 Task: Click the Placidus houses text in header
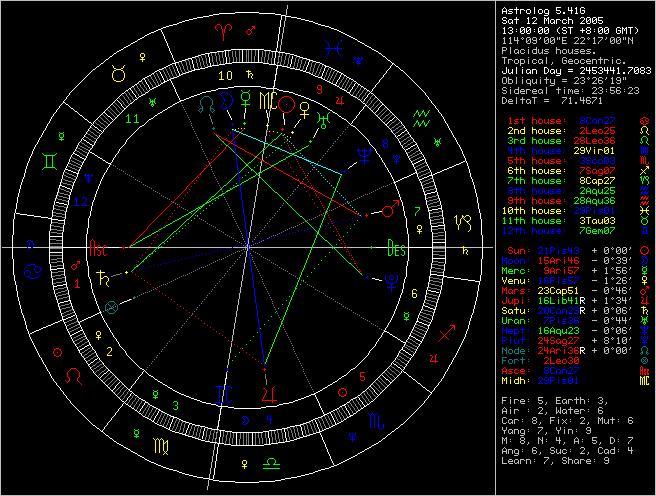point(541,49)
